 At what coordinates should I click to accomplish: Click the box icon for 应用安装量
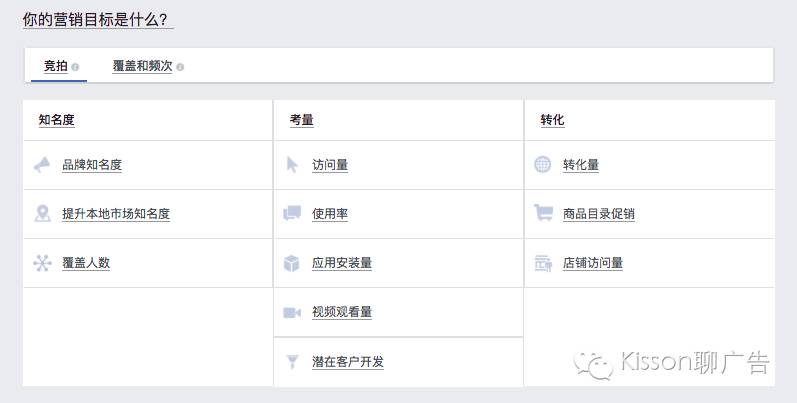[x=292, y=263]
